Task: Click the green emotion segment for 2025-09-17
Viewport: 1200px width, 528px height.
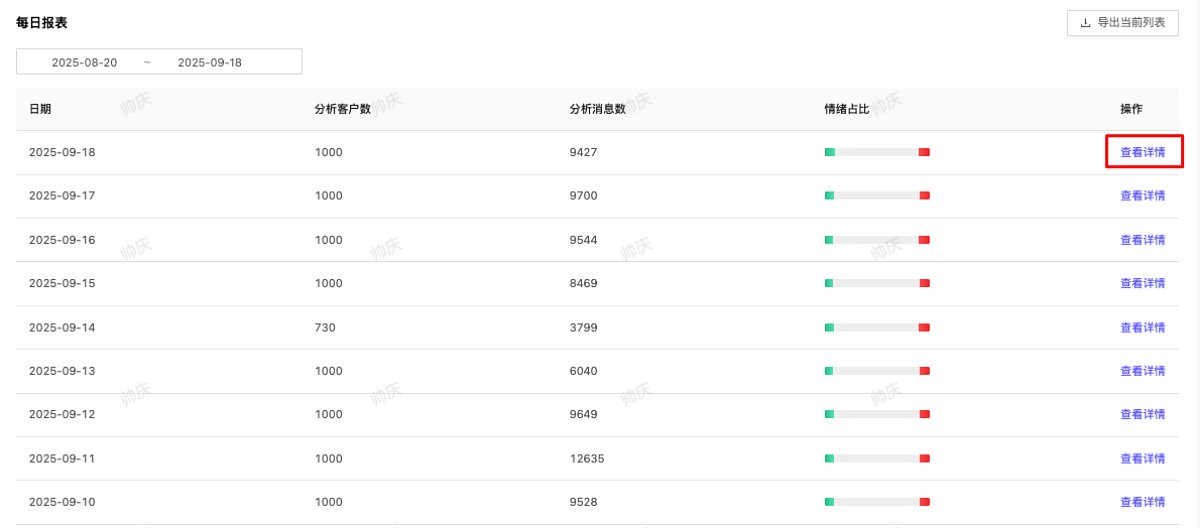Action: pyautogui.click(x=829, y=196)
